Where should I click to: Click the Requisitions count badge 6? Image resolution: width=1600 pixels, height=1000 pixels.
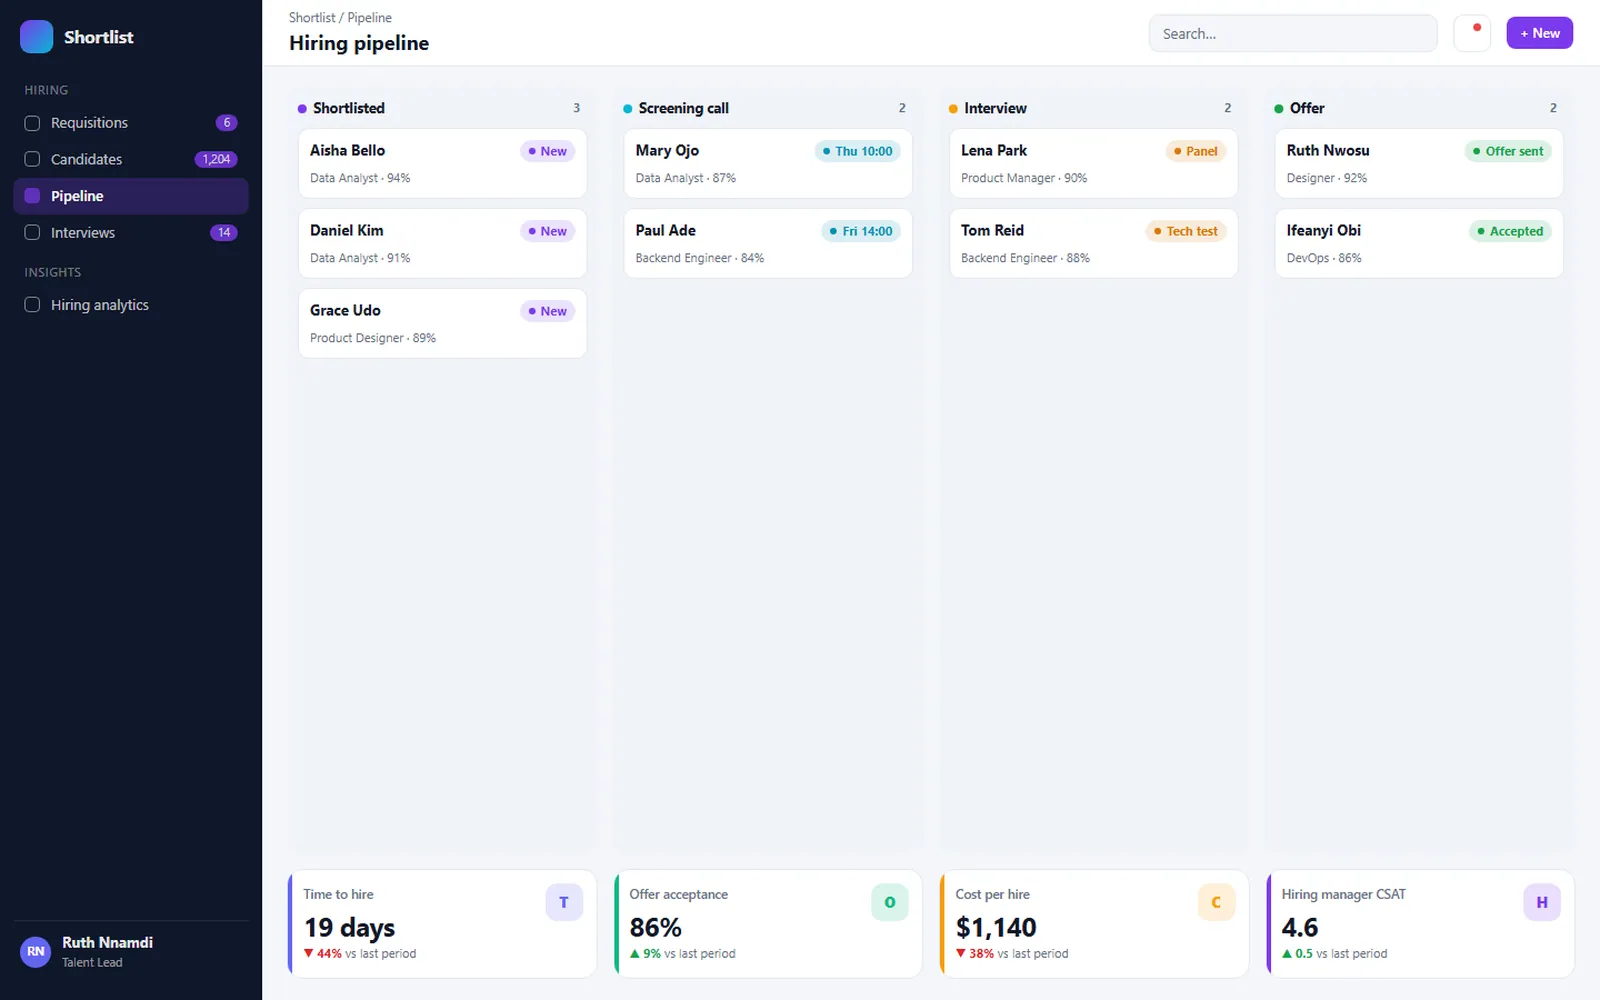coord(227,123)
